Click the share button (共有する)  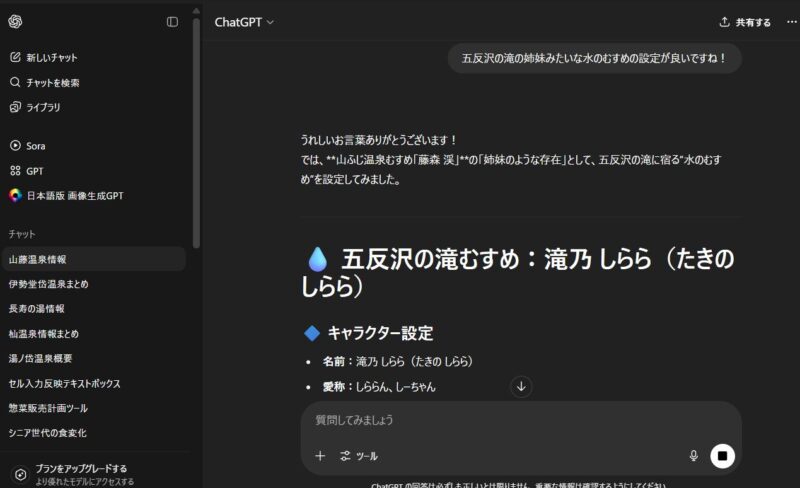pyautogui.click(x=745, y=22)
